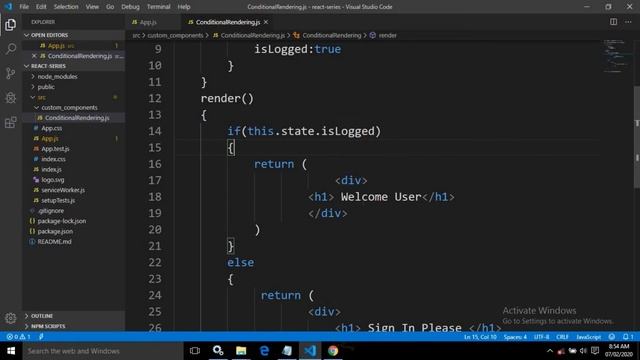Viewport: 640px width, 360px height.
Task: Expand the node_modules folder
Action: click(57, 76)
